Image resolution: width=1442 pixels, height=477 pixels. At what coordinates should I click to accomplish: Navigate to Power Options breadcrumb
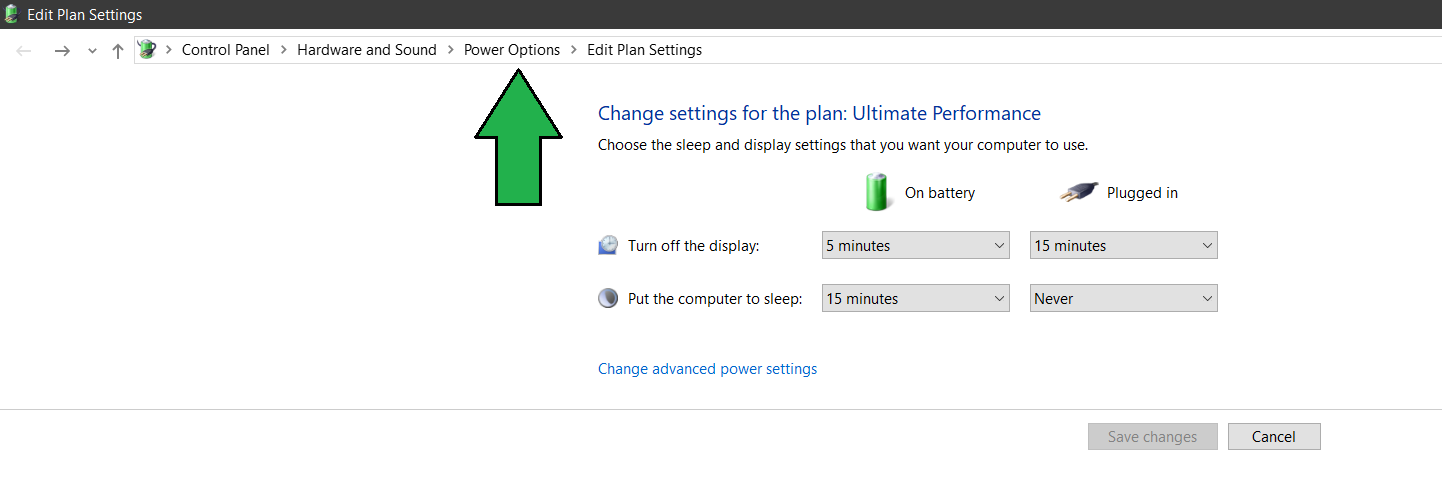tap(512, 50)
